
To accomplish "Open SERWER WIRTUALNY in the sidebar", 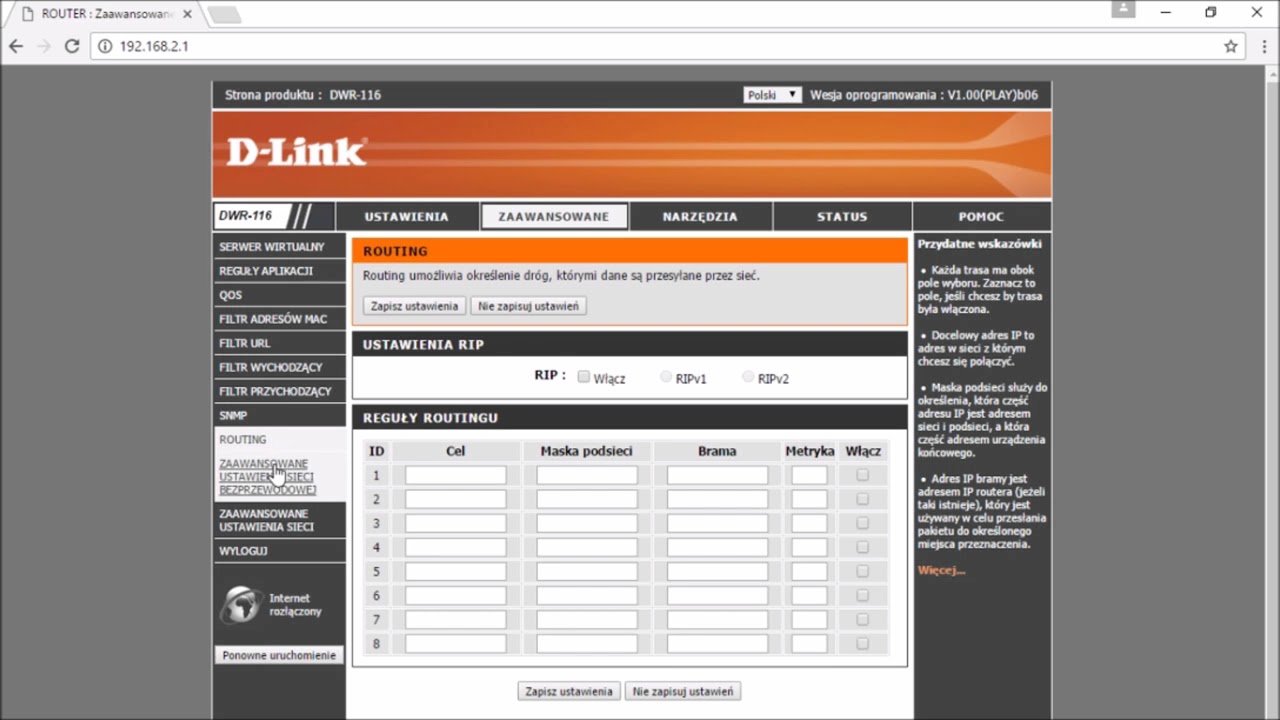I will pyautogui.click(x=279, y=246).
